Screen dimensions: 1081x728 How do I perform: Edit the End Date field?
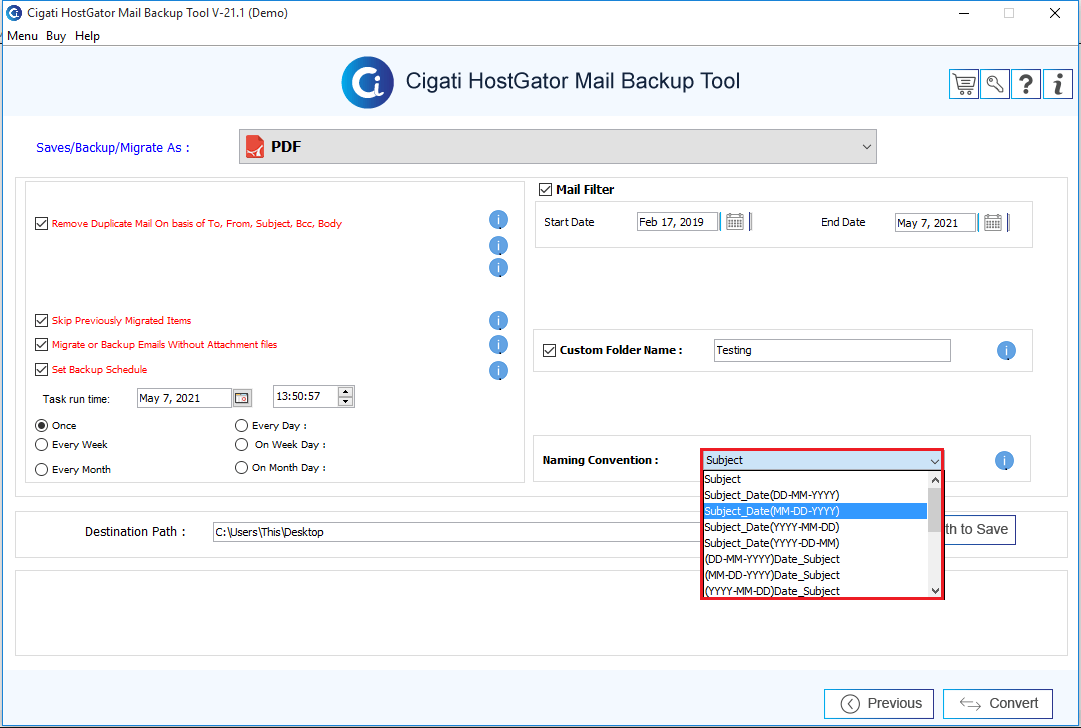(x=936, y=223)
